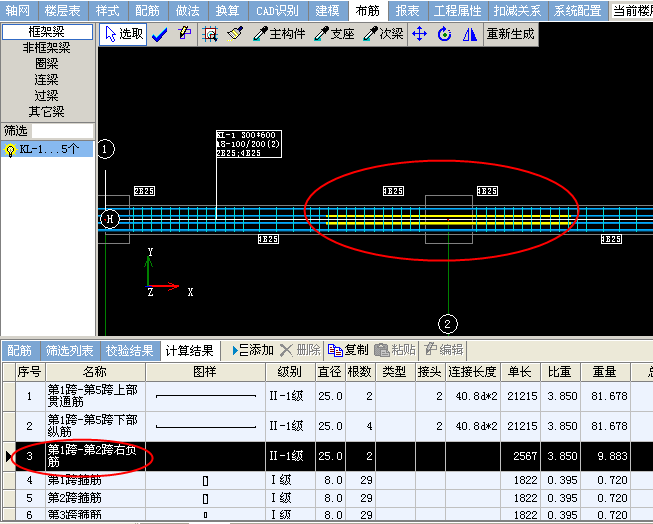This screenshot has width=653, height=524.
Task: Activate the zoom window icon
Action: click(x=209, y=34)
